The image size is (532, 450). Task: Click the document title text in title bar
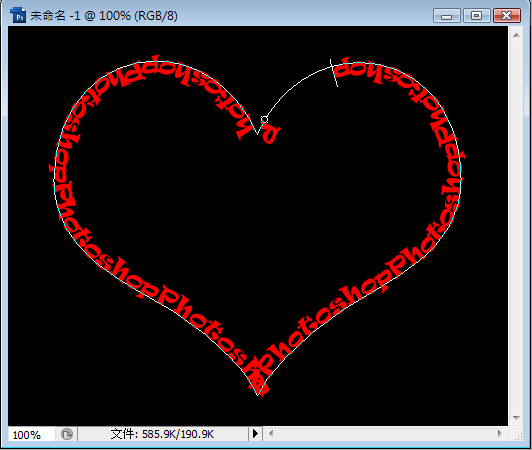[104, 16]
